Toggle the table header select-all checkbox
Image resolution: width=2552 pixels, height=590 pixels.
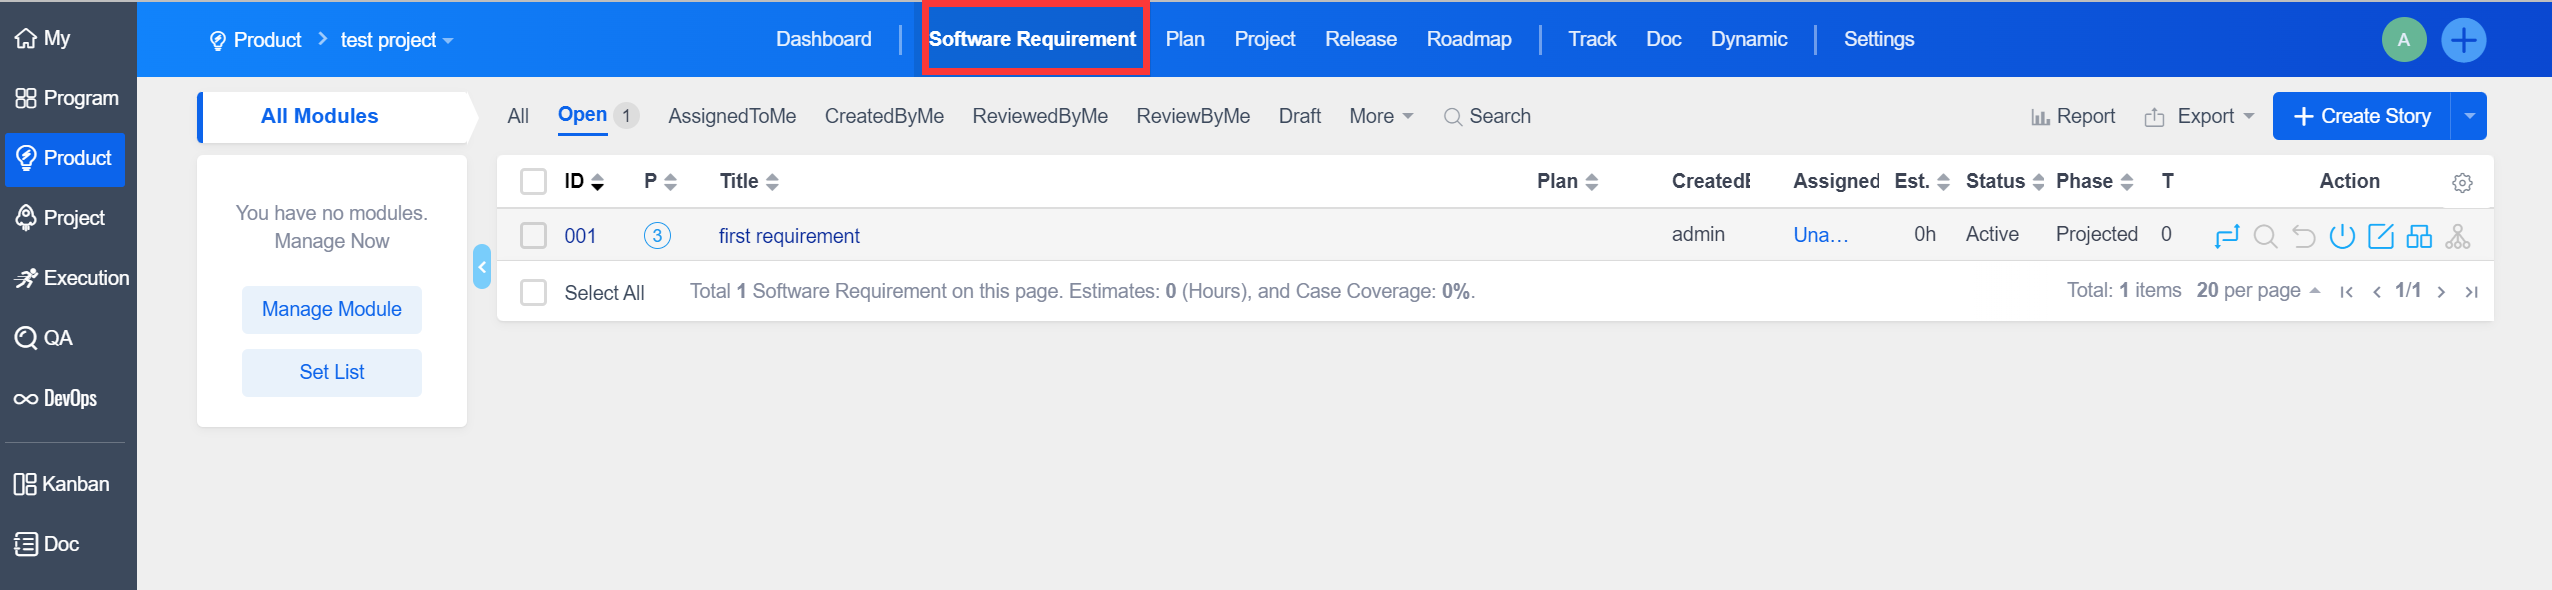pos(534,181)
